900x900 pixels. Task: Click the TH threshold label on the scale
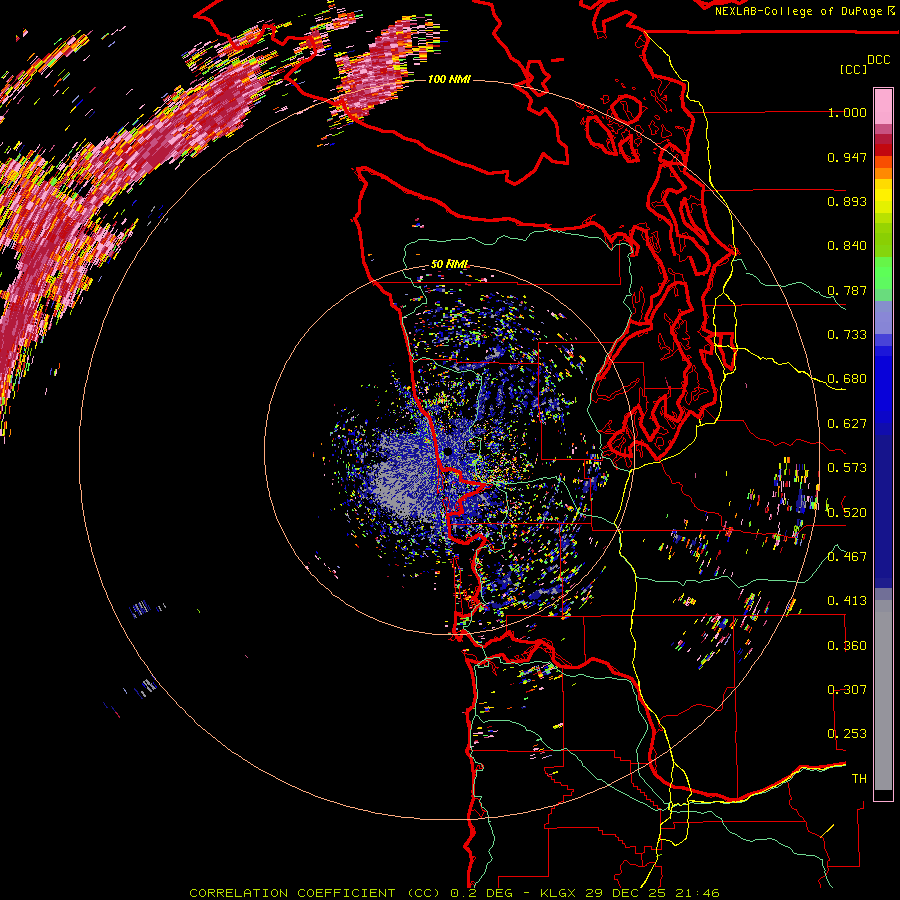859,778
